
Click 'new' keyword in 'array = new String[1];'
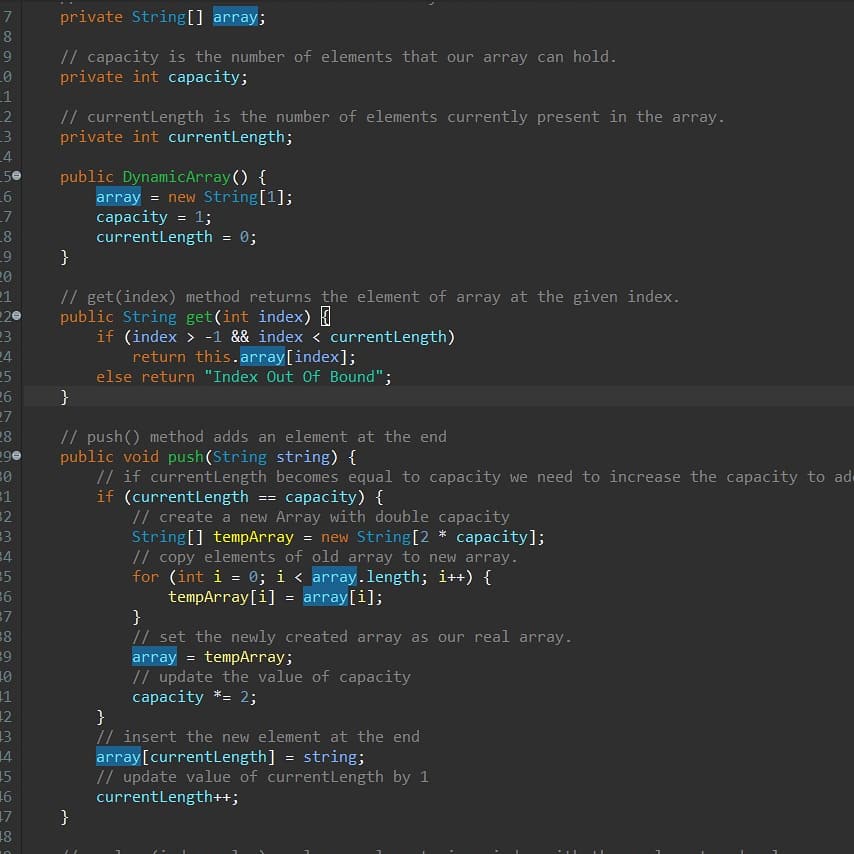tap(181, 197)
